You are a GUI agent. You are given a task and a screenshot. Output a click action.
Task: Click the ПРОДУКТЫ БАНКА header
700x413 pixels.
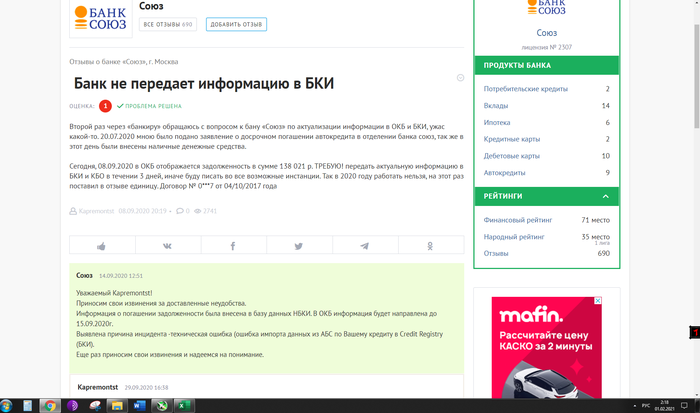click(x=546, y=65)
